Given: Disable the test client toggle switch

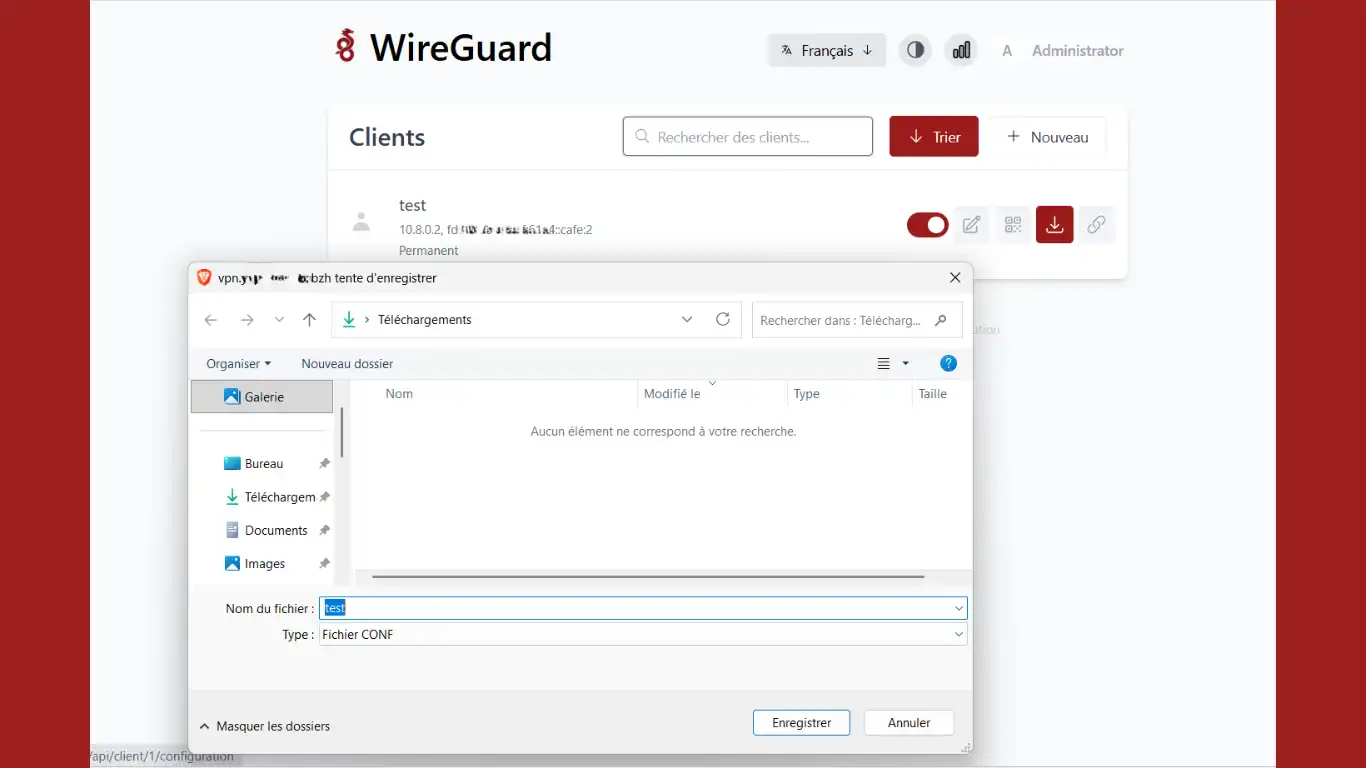Looking at the screenshot, I should tap(927, 225).
